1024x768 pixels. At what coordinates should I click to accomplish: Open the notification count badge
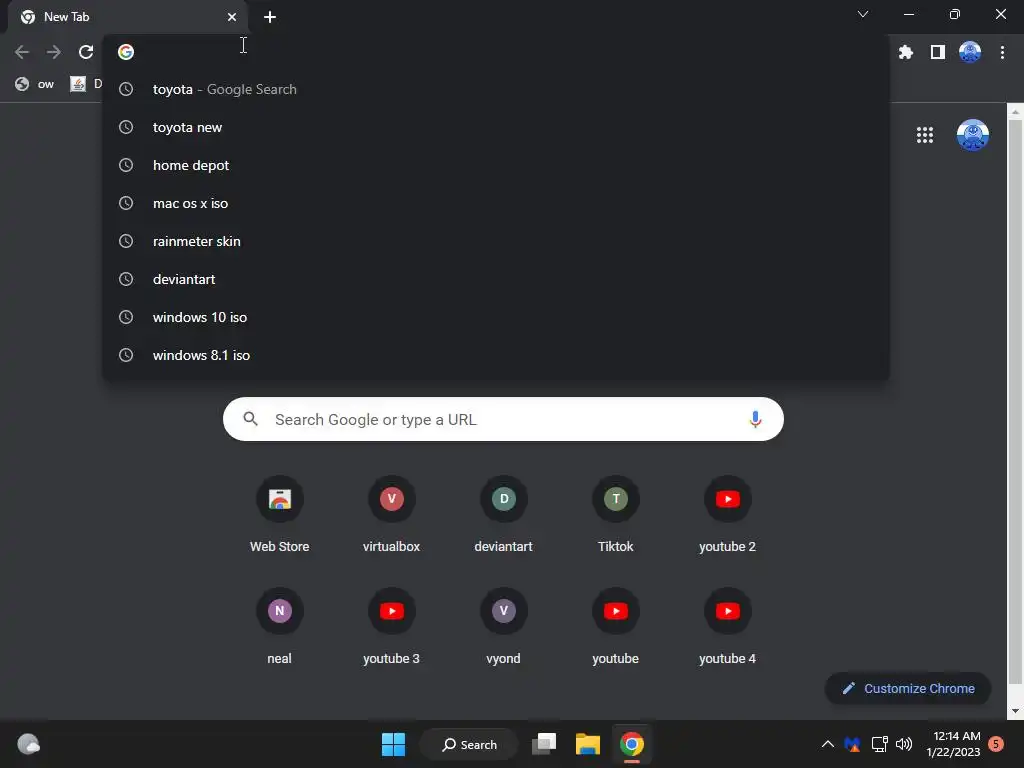(996, 744)
